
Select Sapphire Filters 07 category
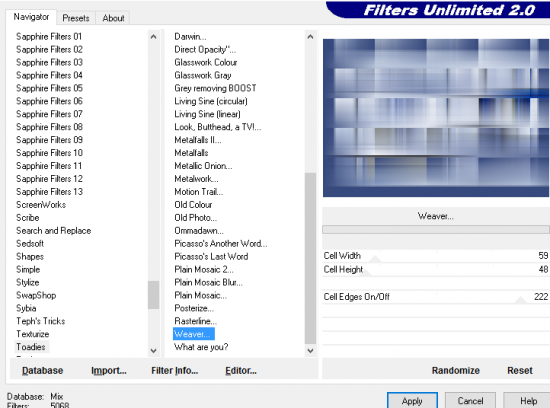click(49, 114)
